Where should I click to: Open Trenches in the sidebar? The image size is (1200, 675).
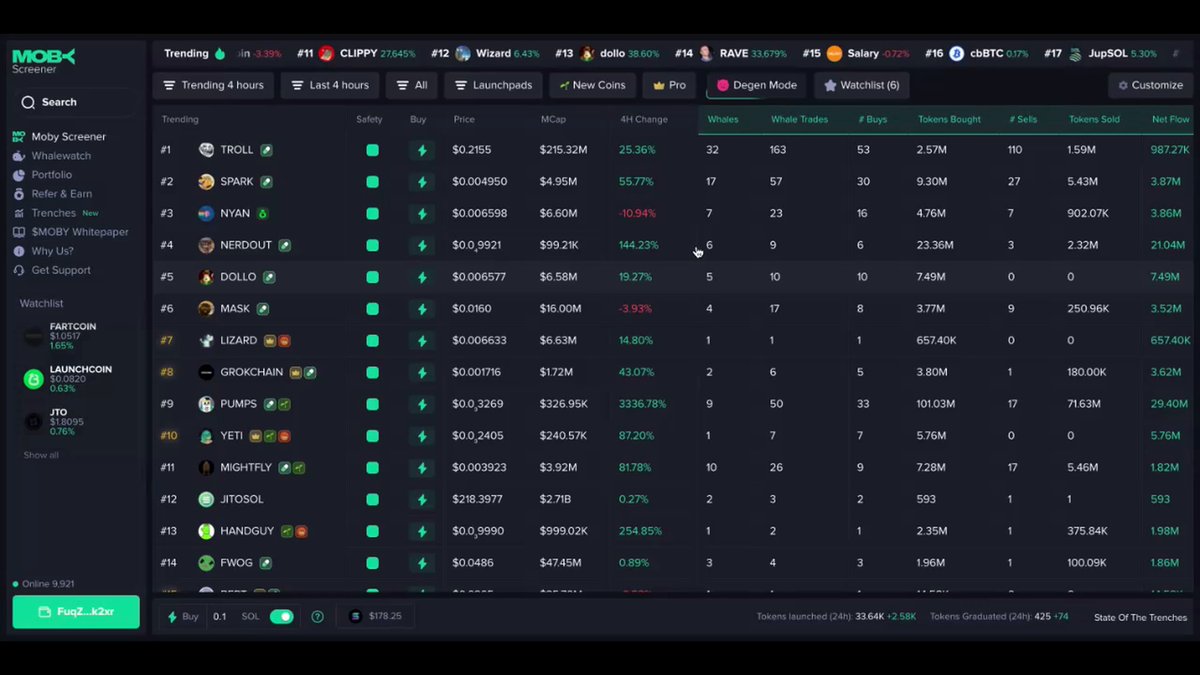pyautogui.click(x=56, y=213)
